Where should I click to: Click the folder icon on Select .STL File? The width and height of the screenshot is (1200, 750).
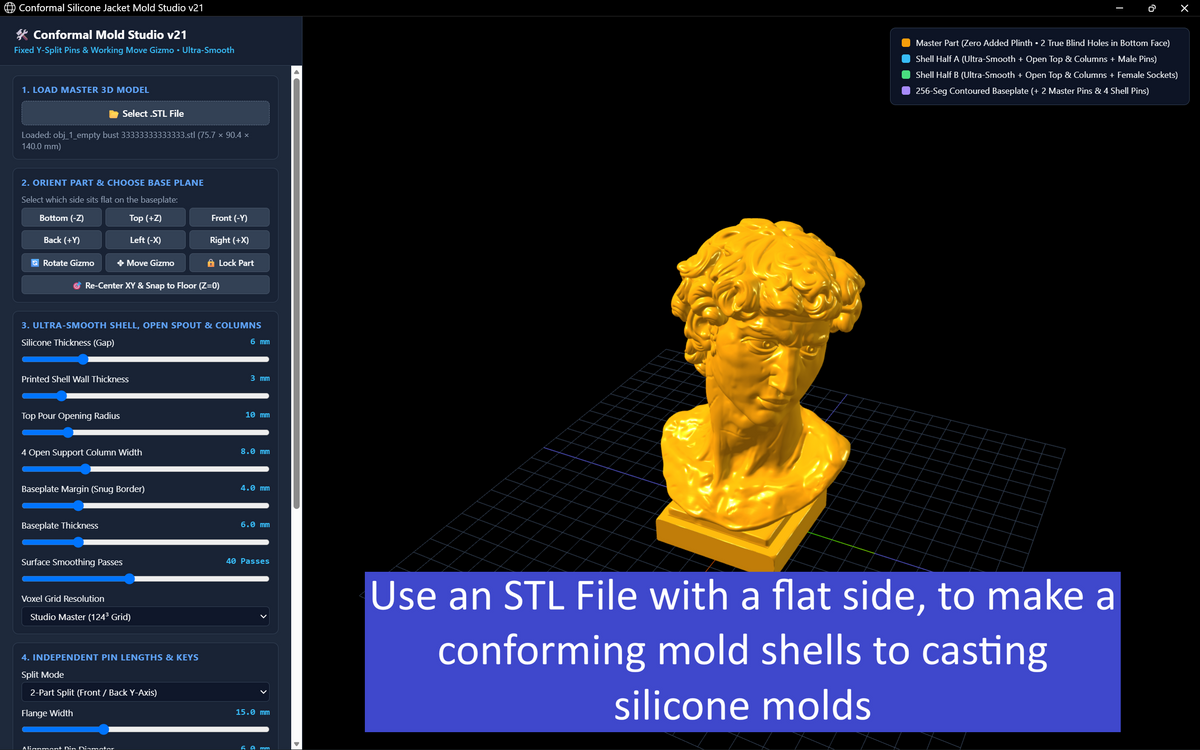[113, 114]
